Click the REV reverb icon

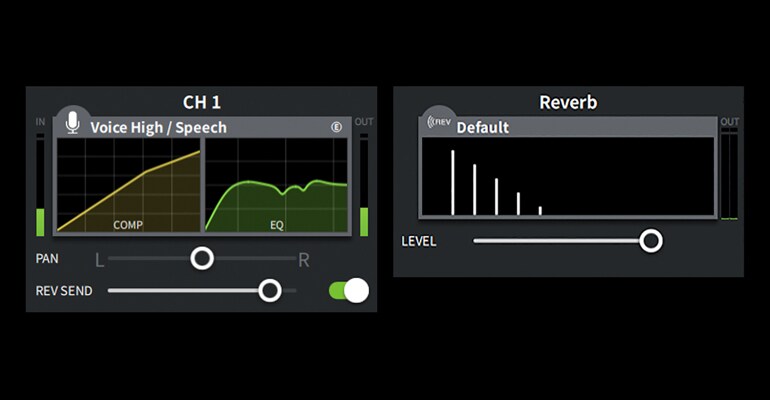tap(438, 123)
